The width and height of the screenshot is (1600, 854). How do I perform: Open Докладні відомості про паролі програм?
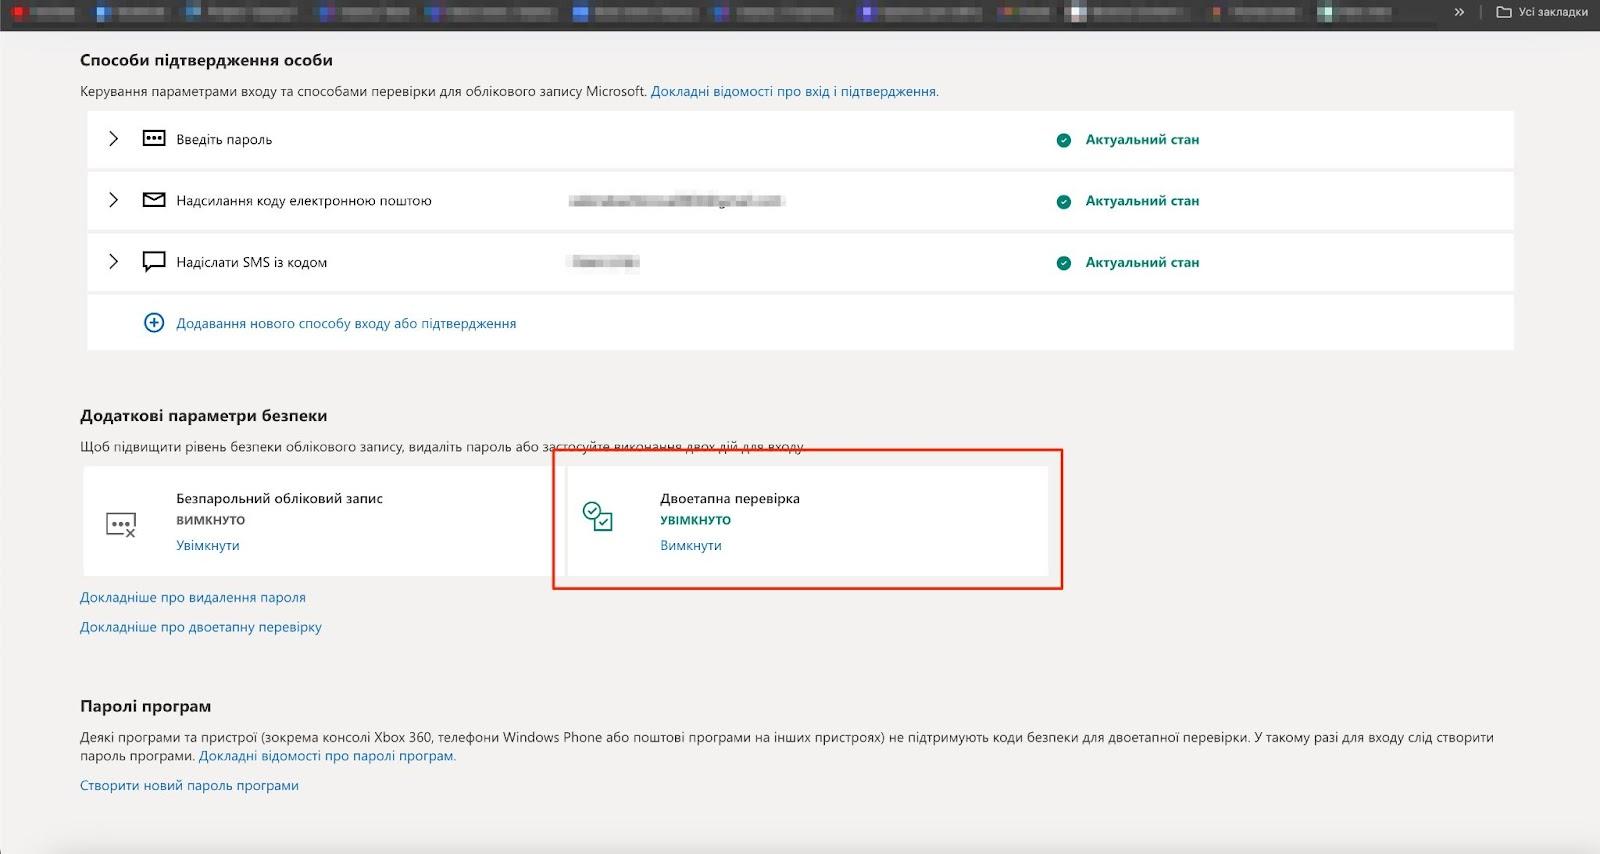coord(327,756)
